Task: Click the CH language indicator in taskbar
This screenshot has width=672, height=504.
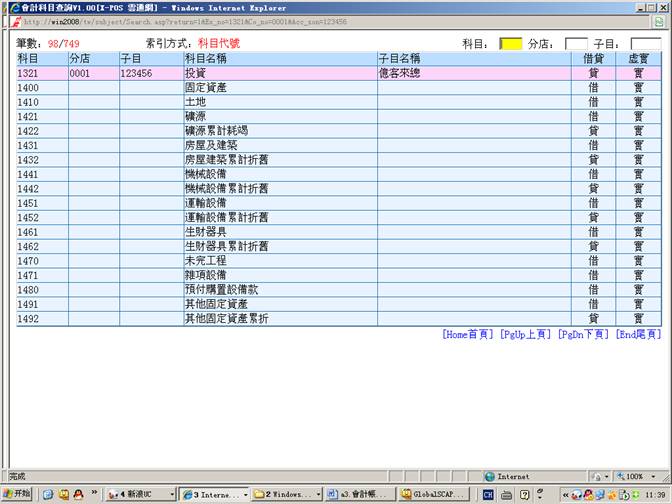Action: coord(489,494)
